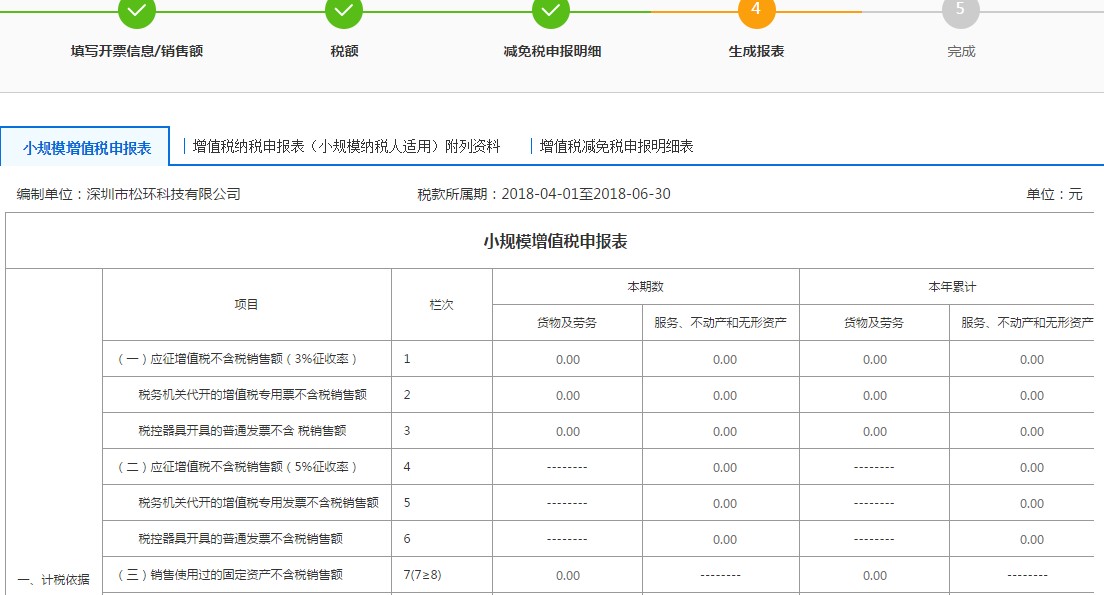Click the green checkmark for 填写开票信息/销售额 step
The width and height of the screenshot is (1104, 595).
point(136,14)
